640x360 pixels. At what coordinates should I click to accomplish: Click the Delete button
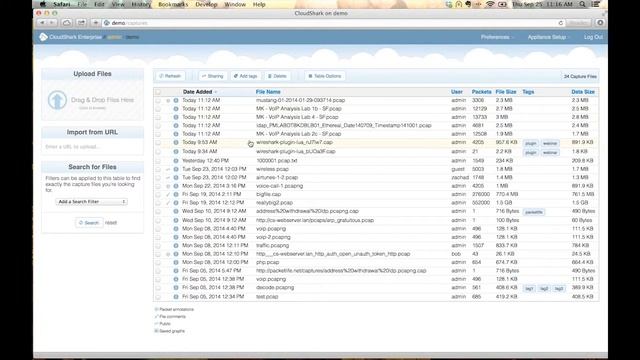coord(277,76)
